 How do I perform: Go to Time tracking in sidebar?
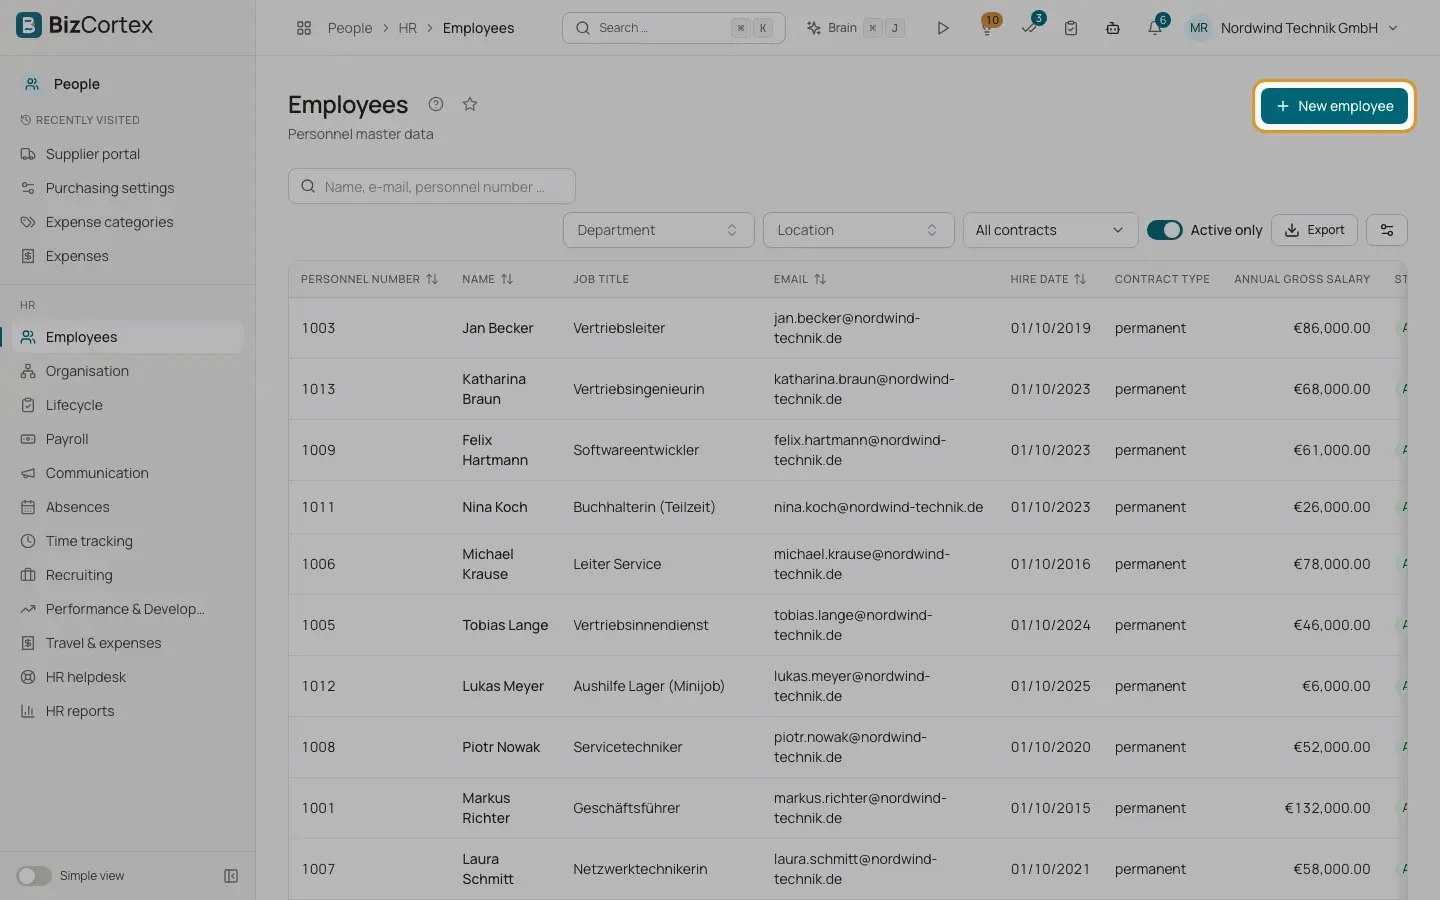[x=128, y=541]
